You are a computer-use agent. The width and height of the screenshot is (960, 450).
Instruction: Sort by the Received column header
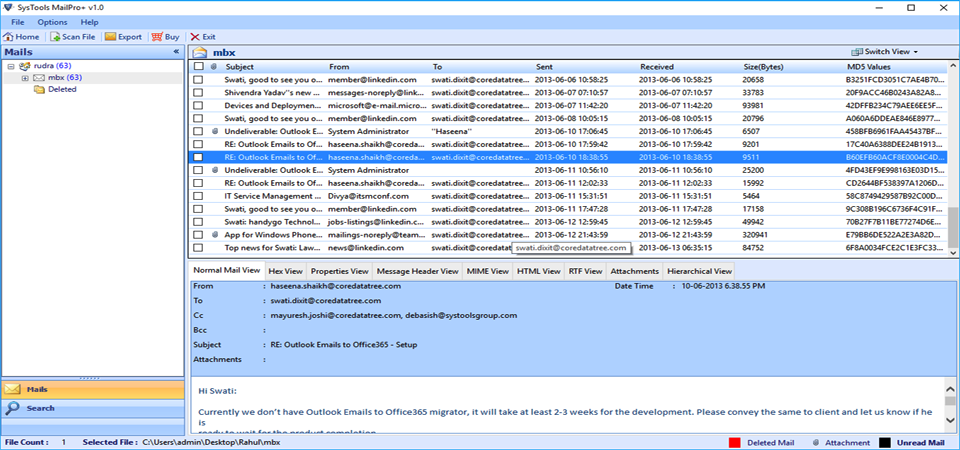[657, 67]
